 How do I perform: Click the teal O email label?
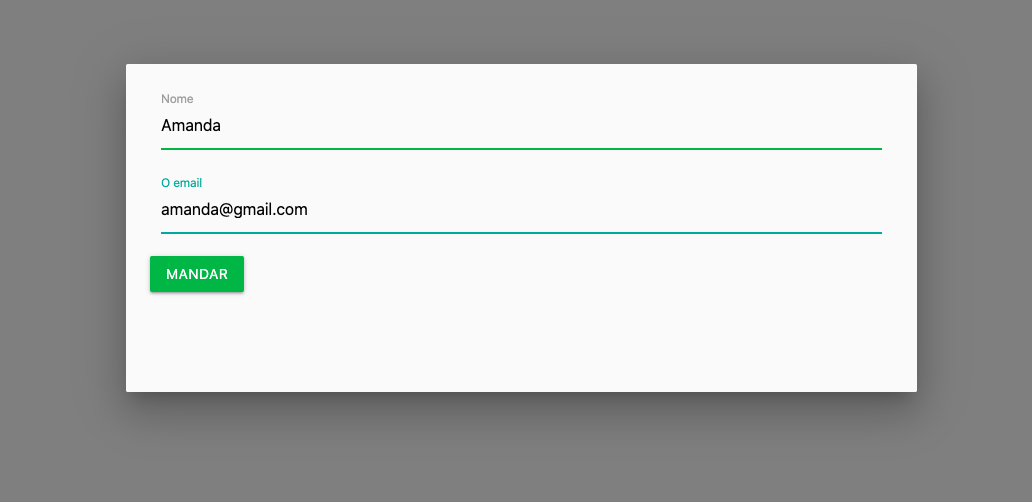coord(182,183)
